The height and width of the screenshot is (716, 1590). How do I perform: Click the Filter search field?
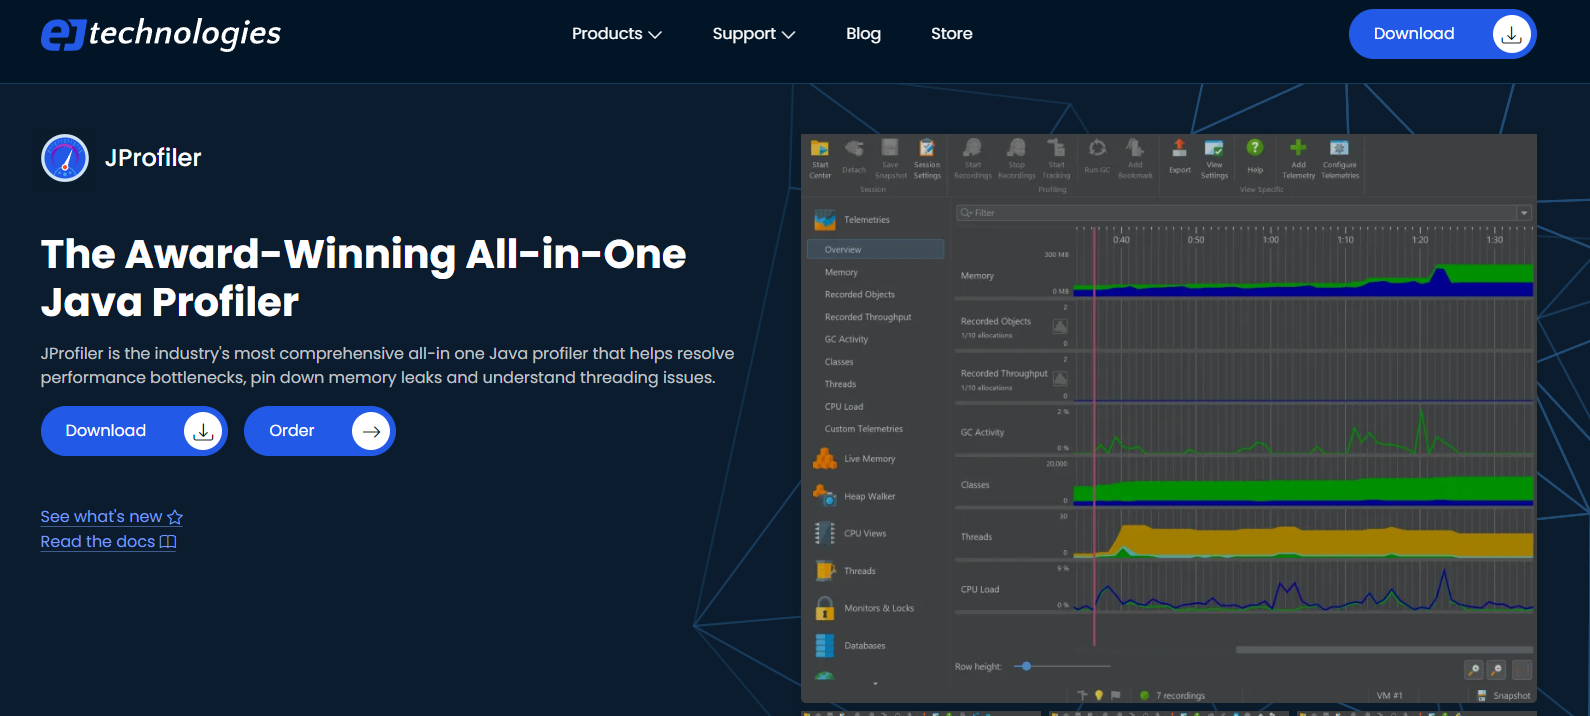[1237, 213]
